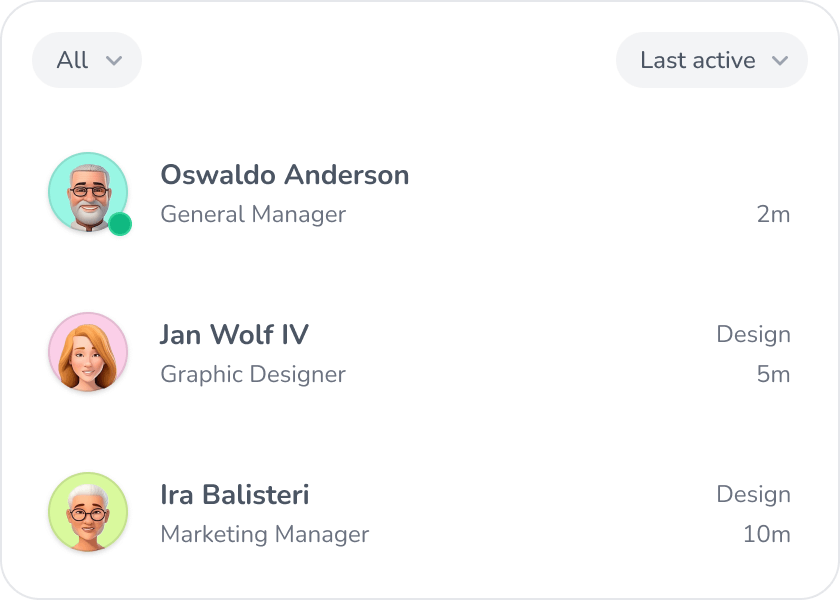Click Oswaldo Anderson's green online status dot
Screen dimensions: 840x600
pyautogui.click(x=120, y=224)
